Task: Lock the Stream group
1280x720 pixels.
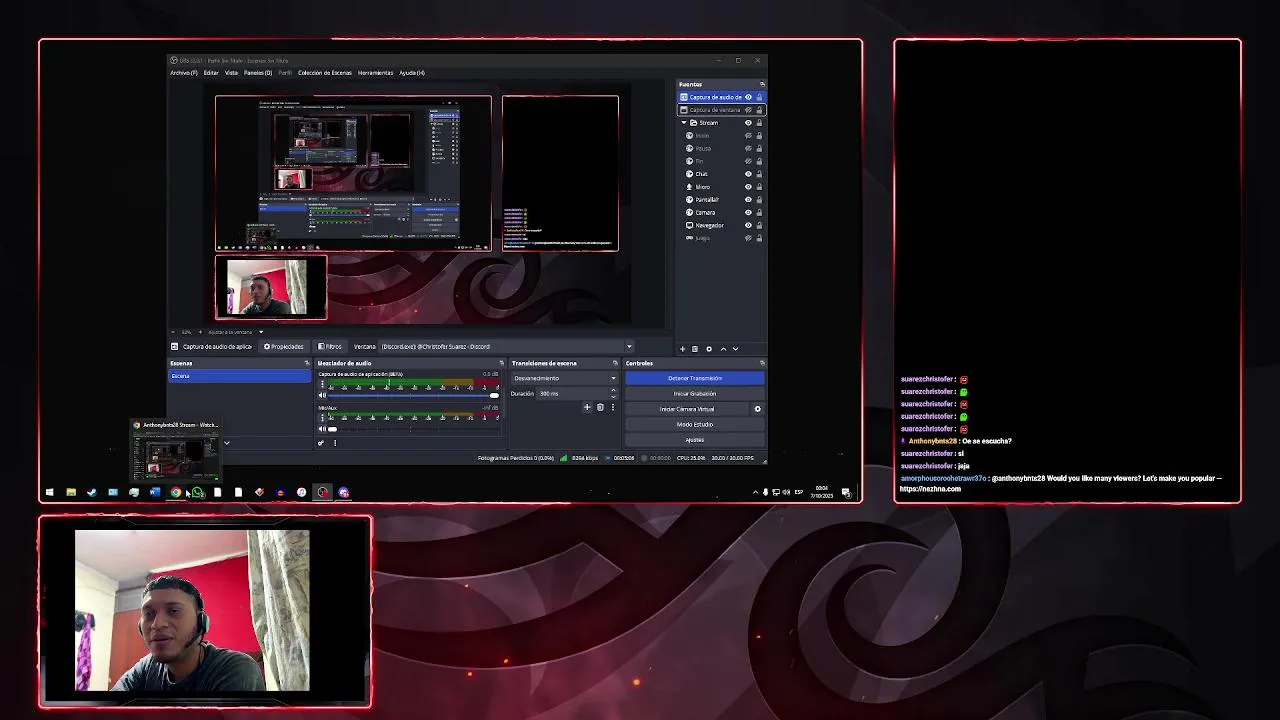Action: (x=759, y=123)
